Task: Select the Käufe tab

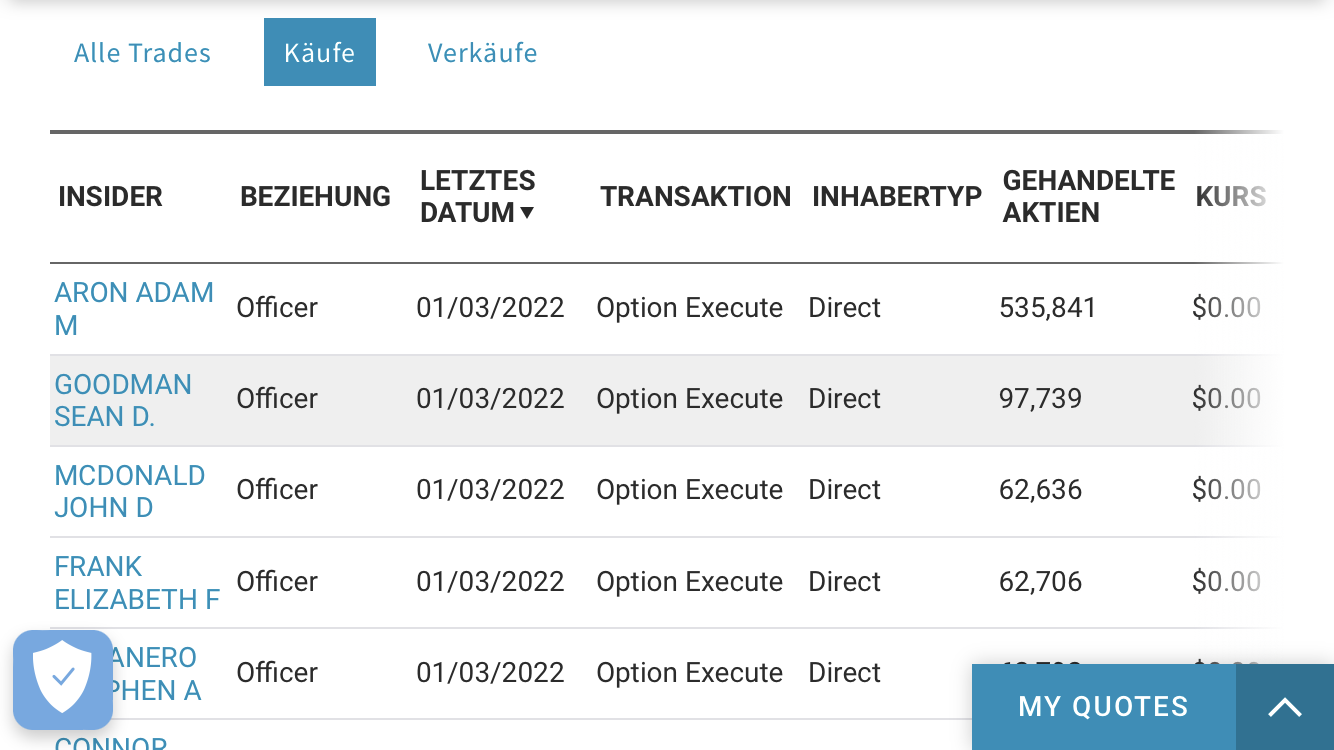Action: pos(319,52)
